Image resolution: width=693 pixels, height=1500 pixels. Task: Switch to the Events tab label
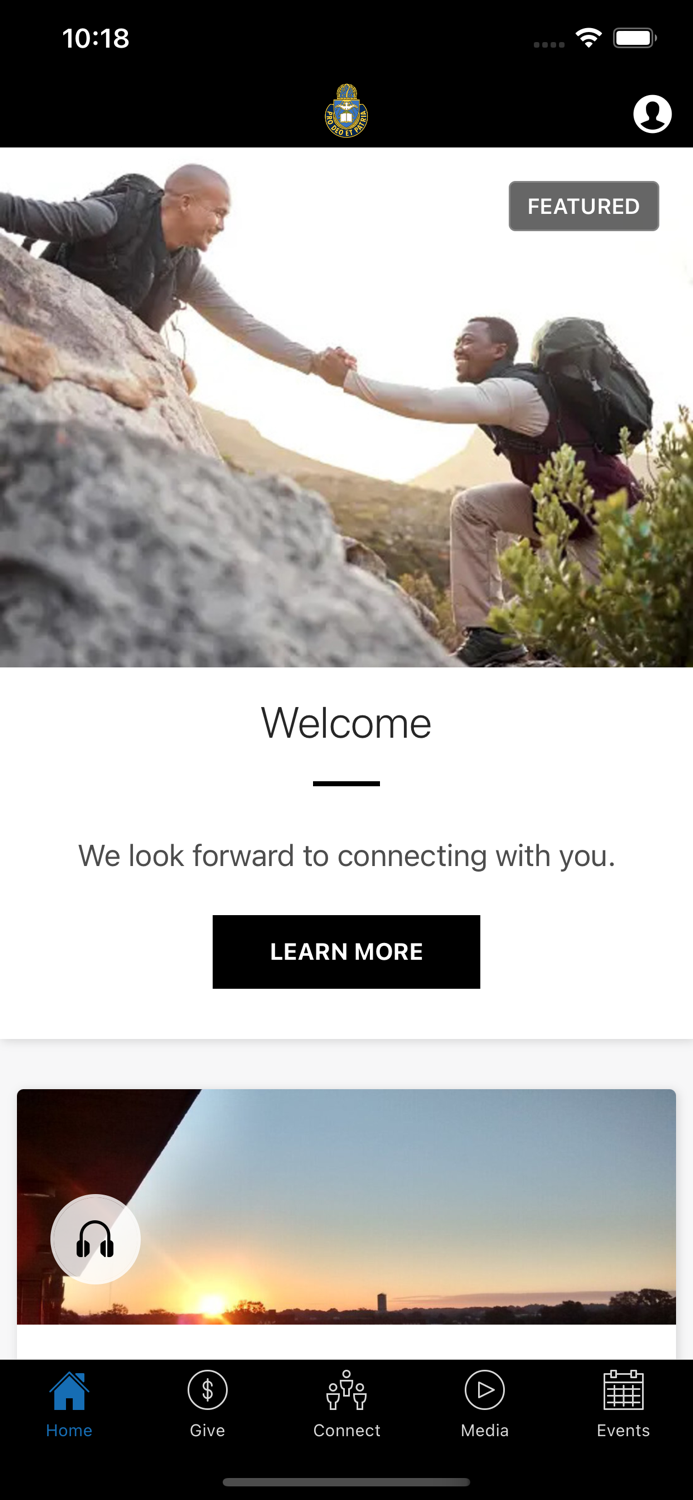tap(623, 1430)
